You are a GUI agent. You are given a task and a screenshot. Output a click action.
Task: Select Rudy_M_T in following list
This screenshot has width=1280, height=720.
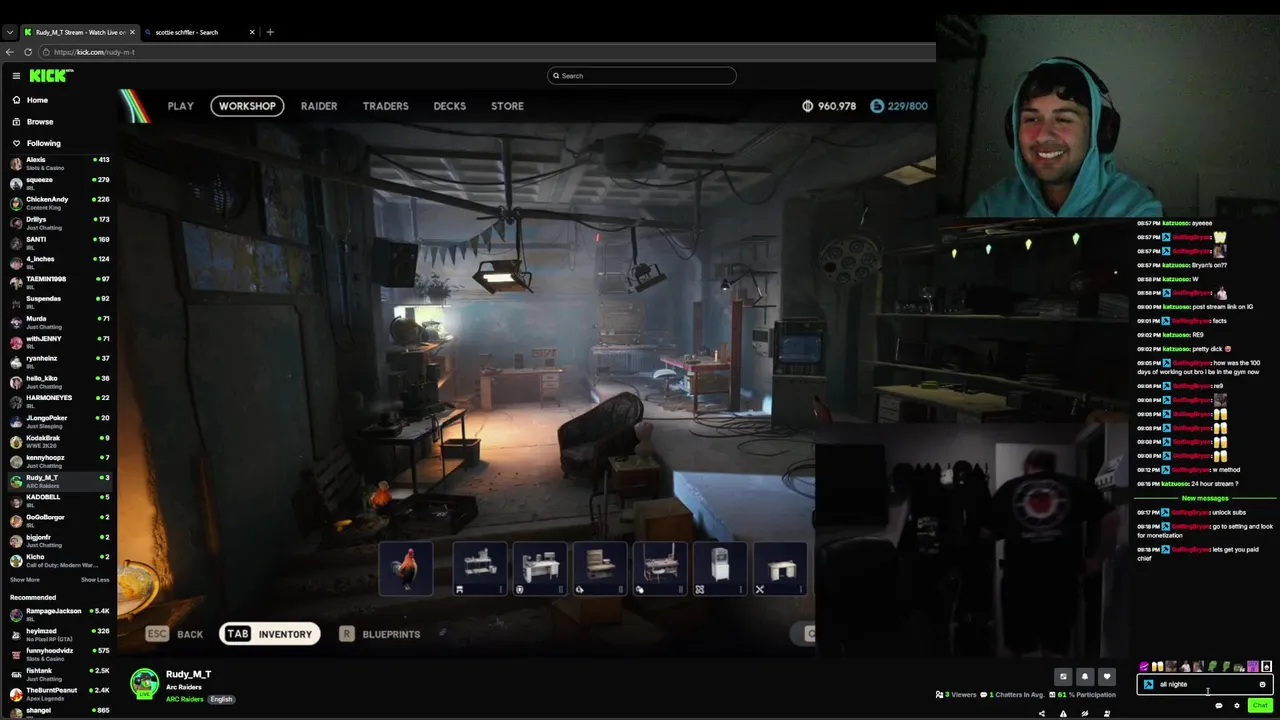coord(60,481)
